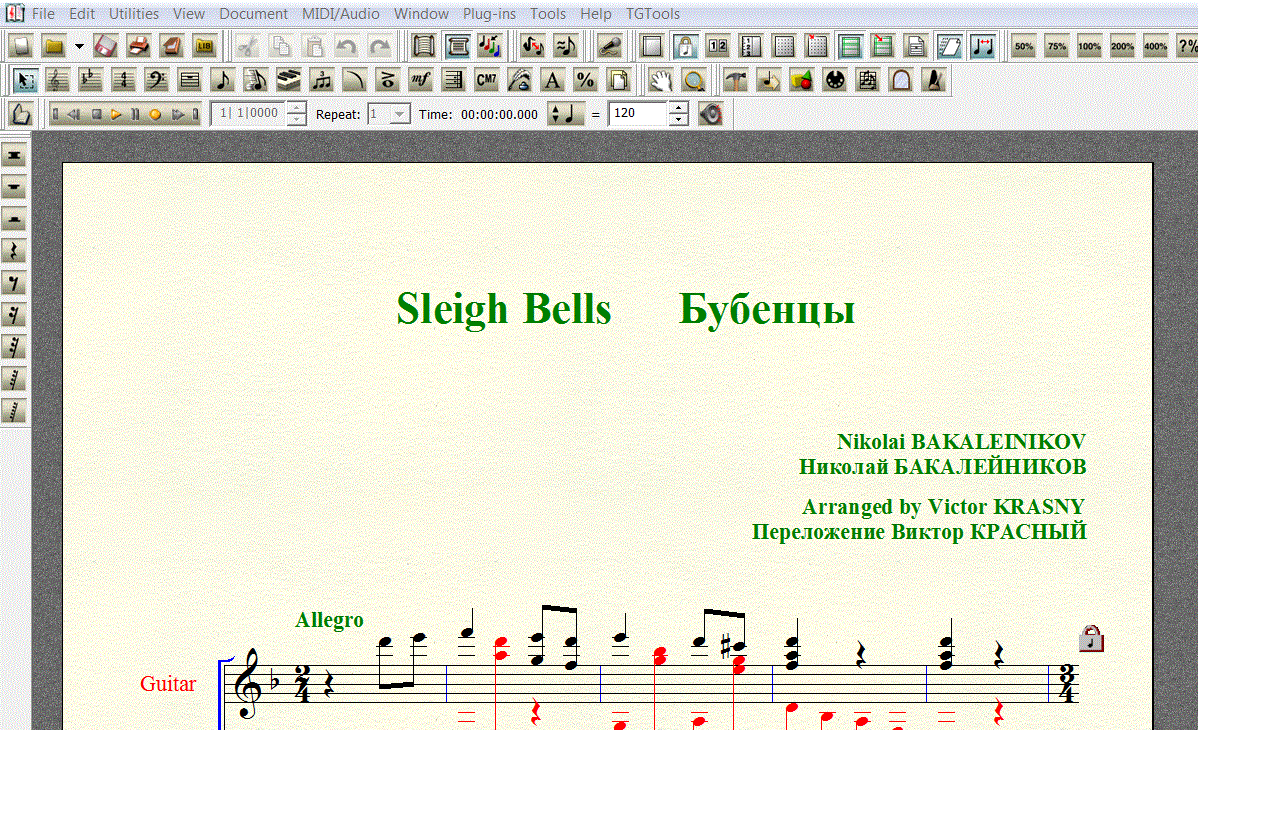Toggle Display in Concert Pitch icon

[x=532, y=46]
